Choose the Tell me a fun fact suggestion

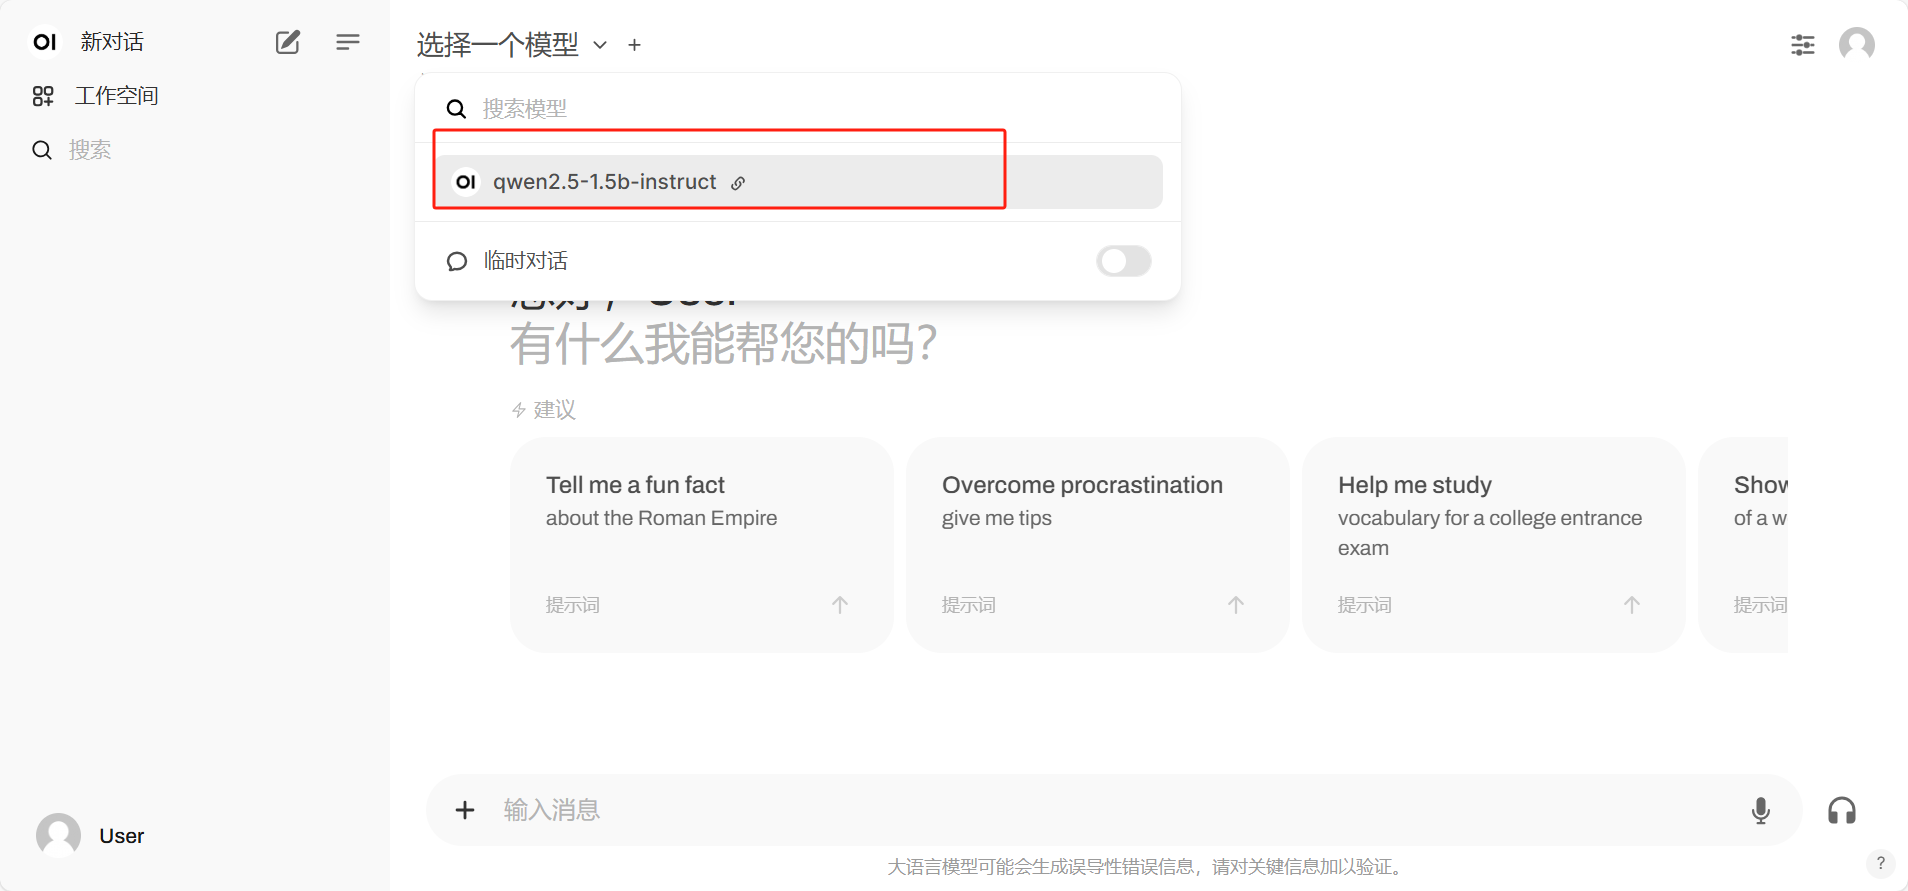(700, 544)
